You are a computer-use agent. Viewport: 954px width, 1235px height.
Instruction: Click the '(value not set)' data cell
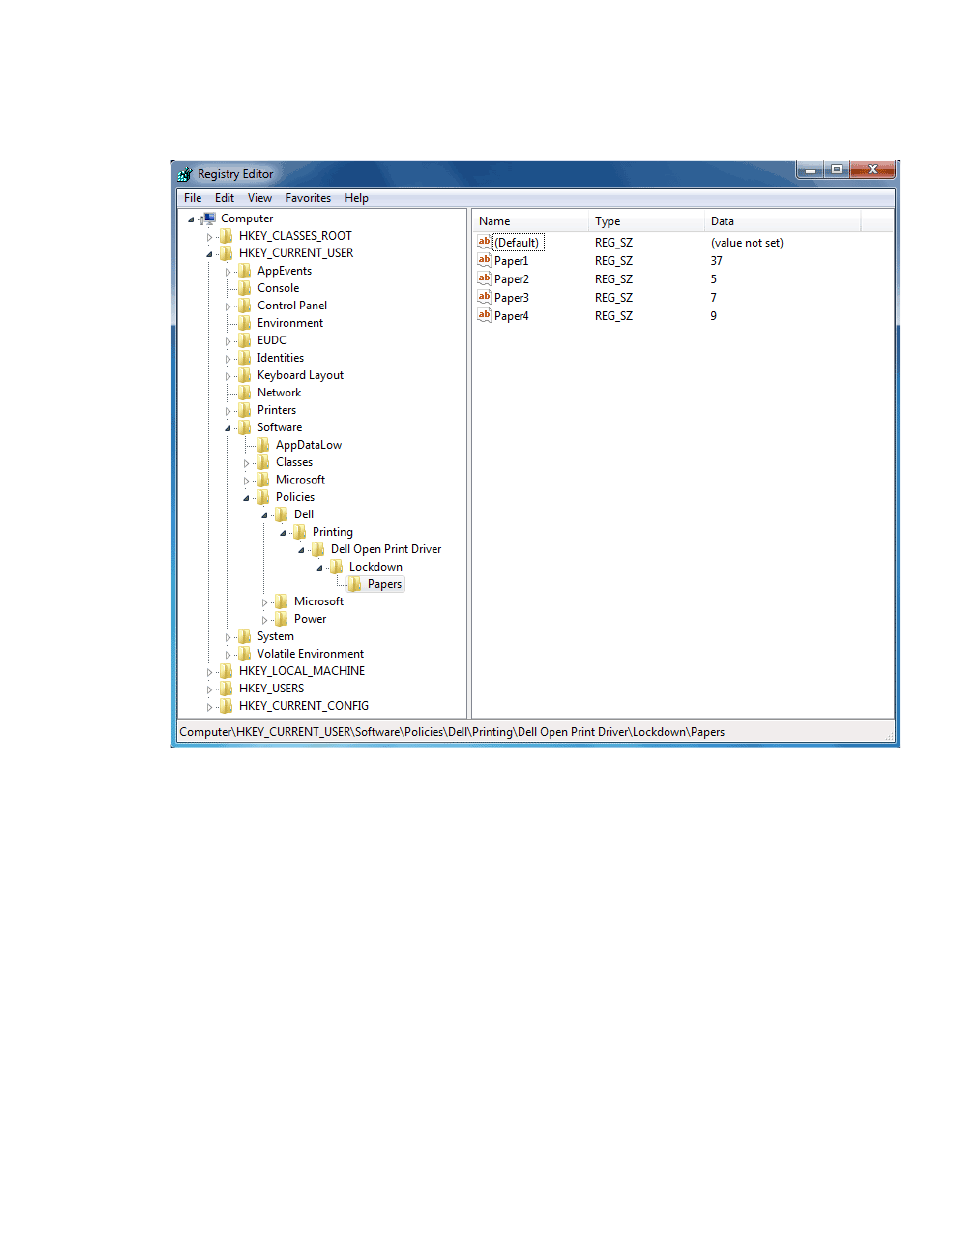[x=747, y=243]
